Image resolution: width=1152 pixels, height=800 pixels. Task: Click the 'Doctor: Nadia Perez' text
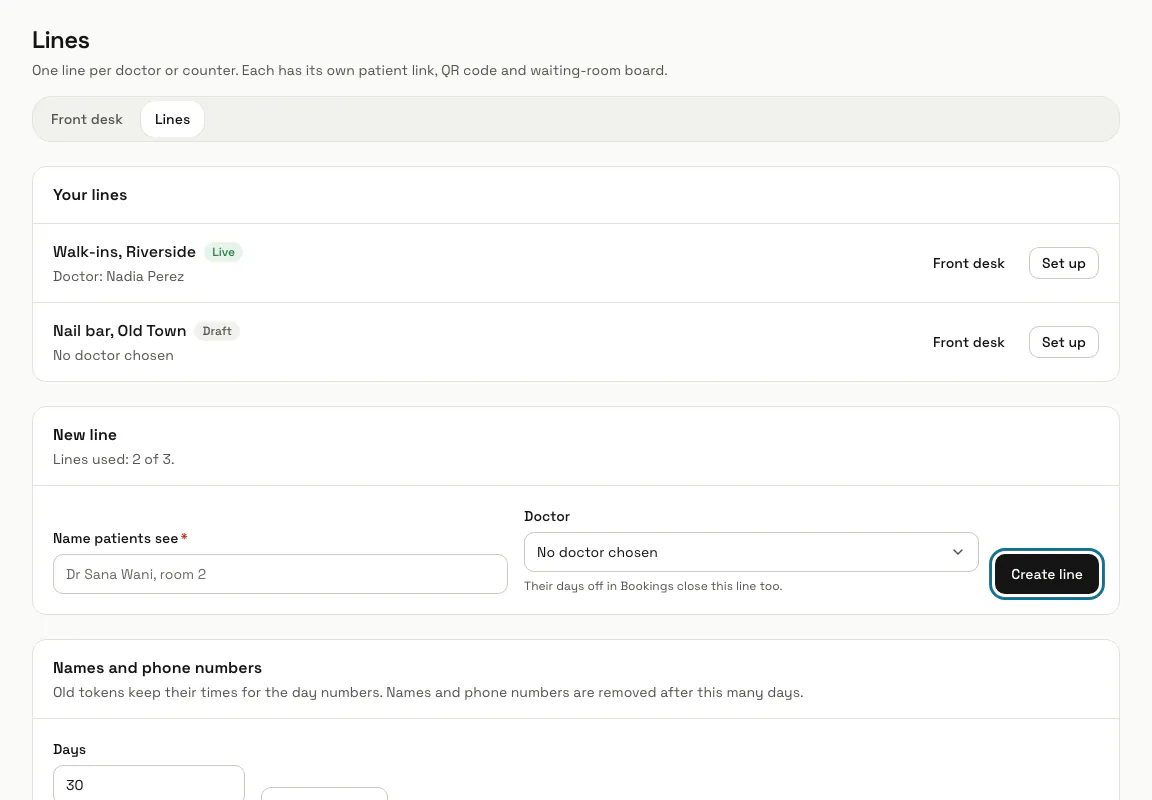click(x=118, y=276)
